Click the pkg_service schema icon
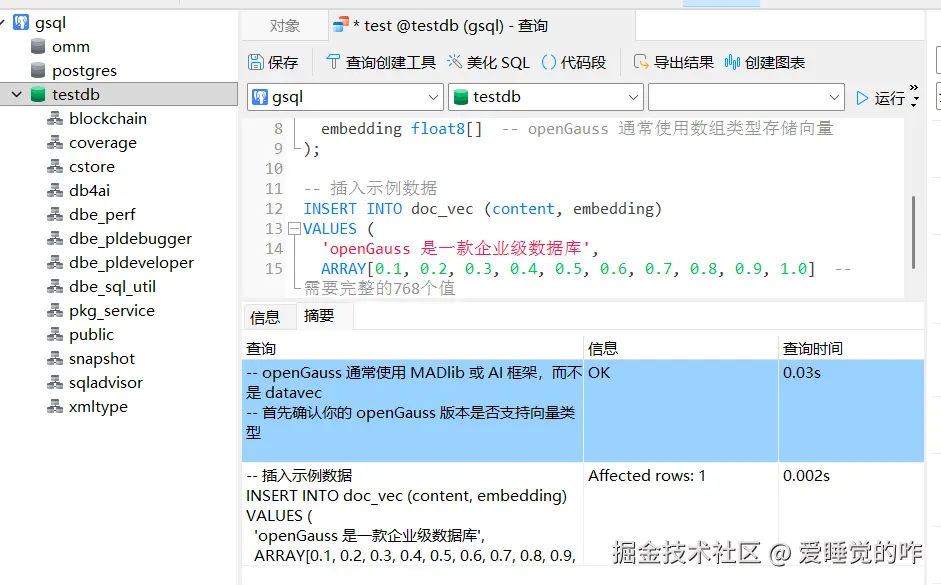This screenshot has width=941, height=585. point(55,310)
